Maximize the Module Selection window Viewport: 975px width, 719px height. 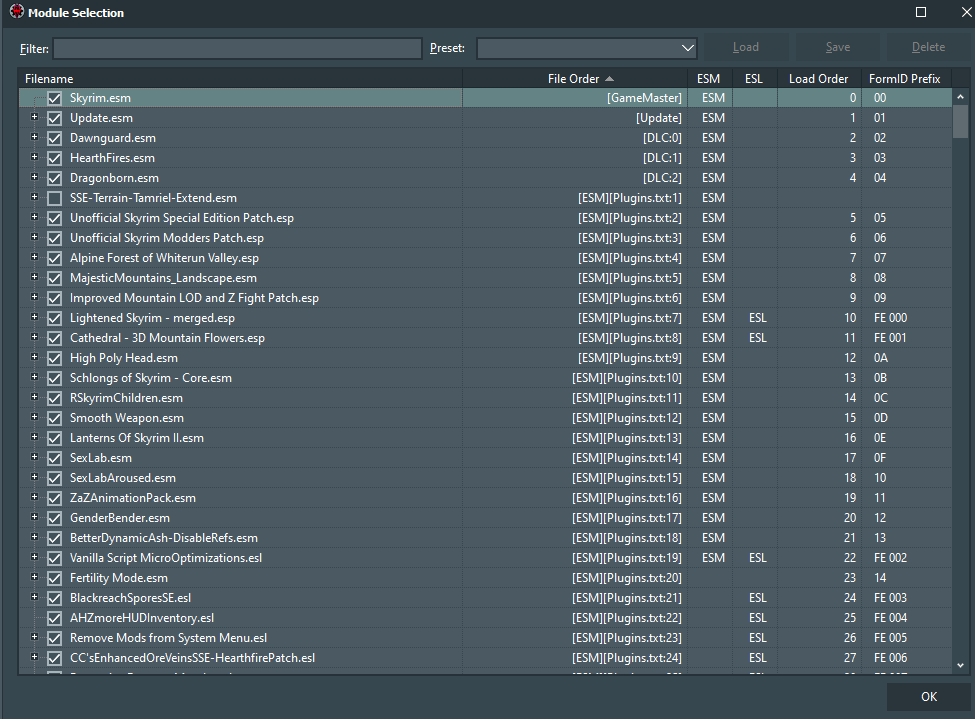point(921,12)
